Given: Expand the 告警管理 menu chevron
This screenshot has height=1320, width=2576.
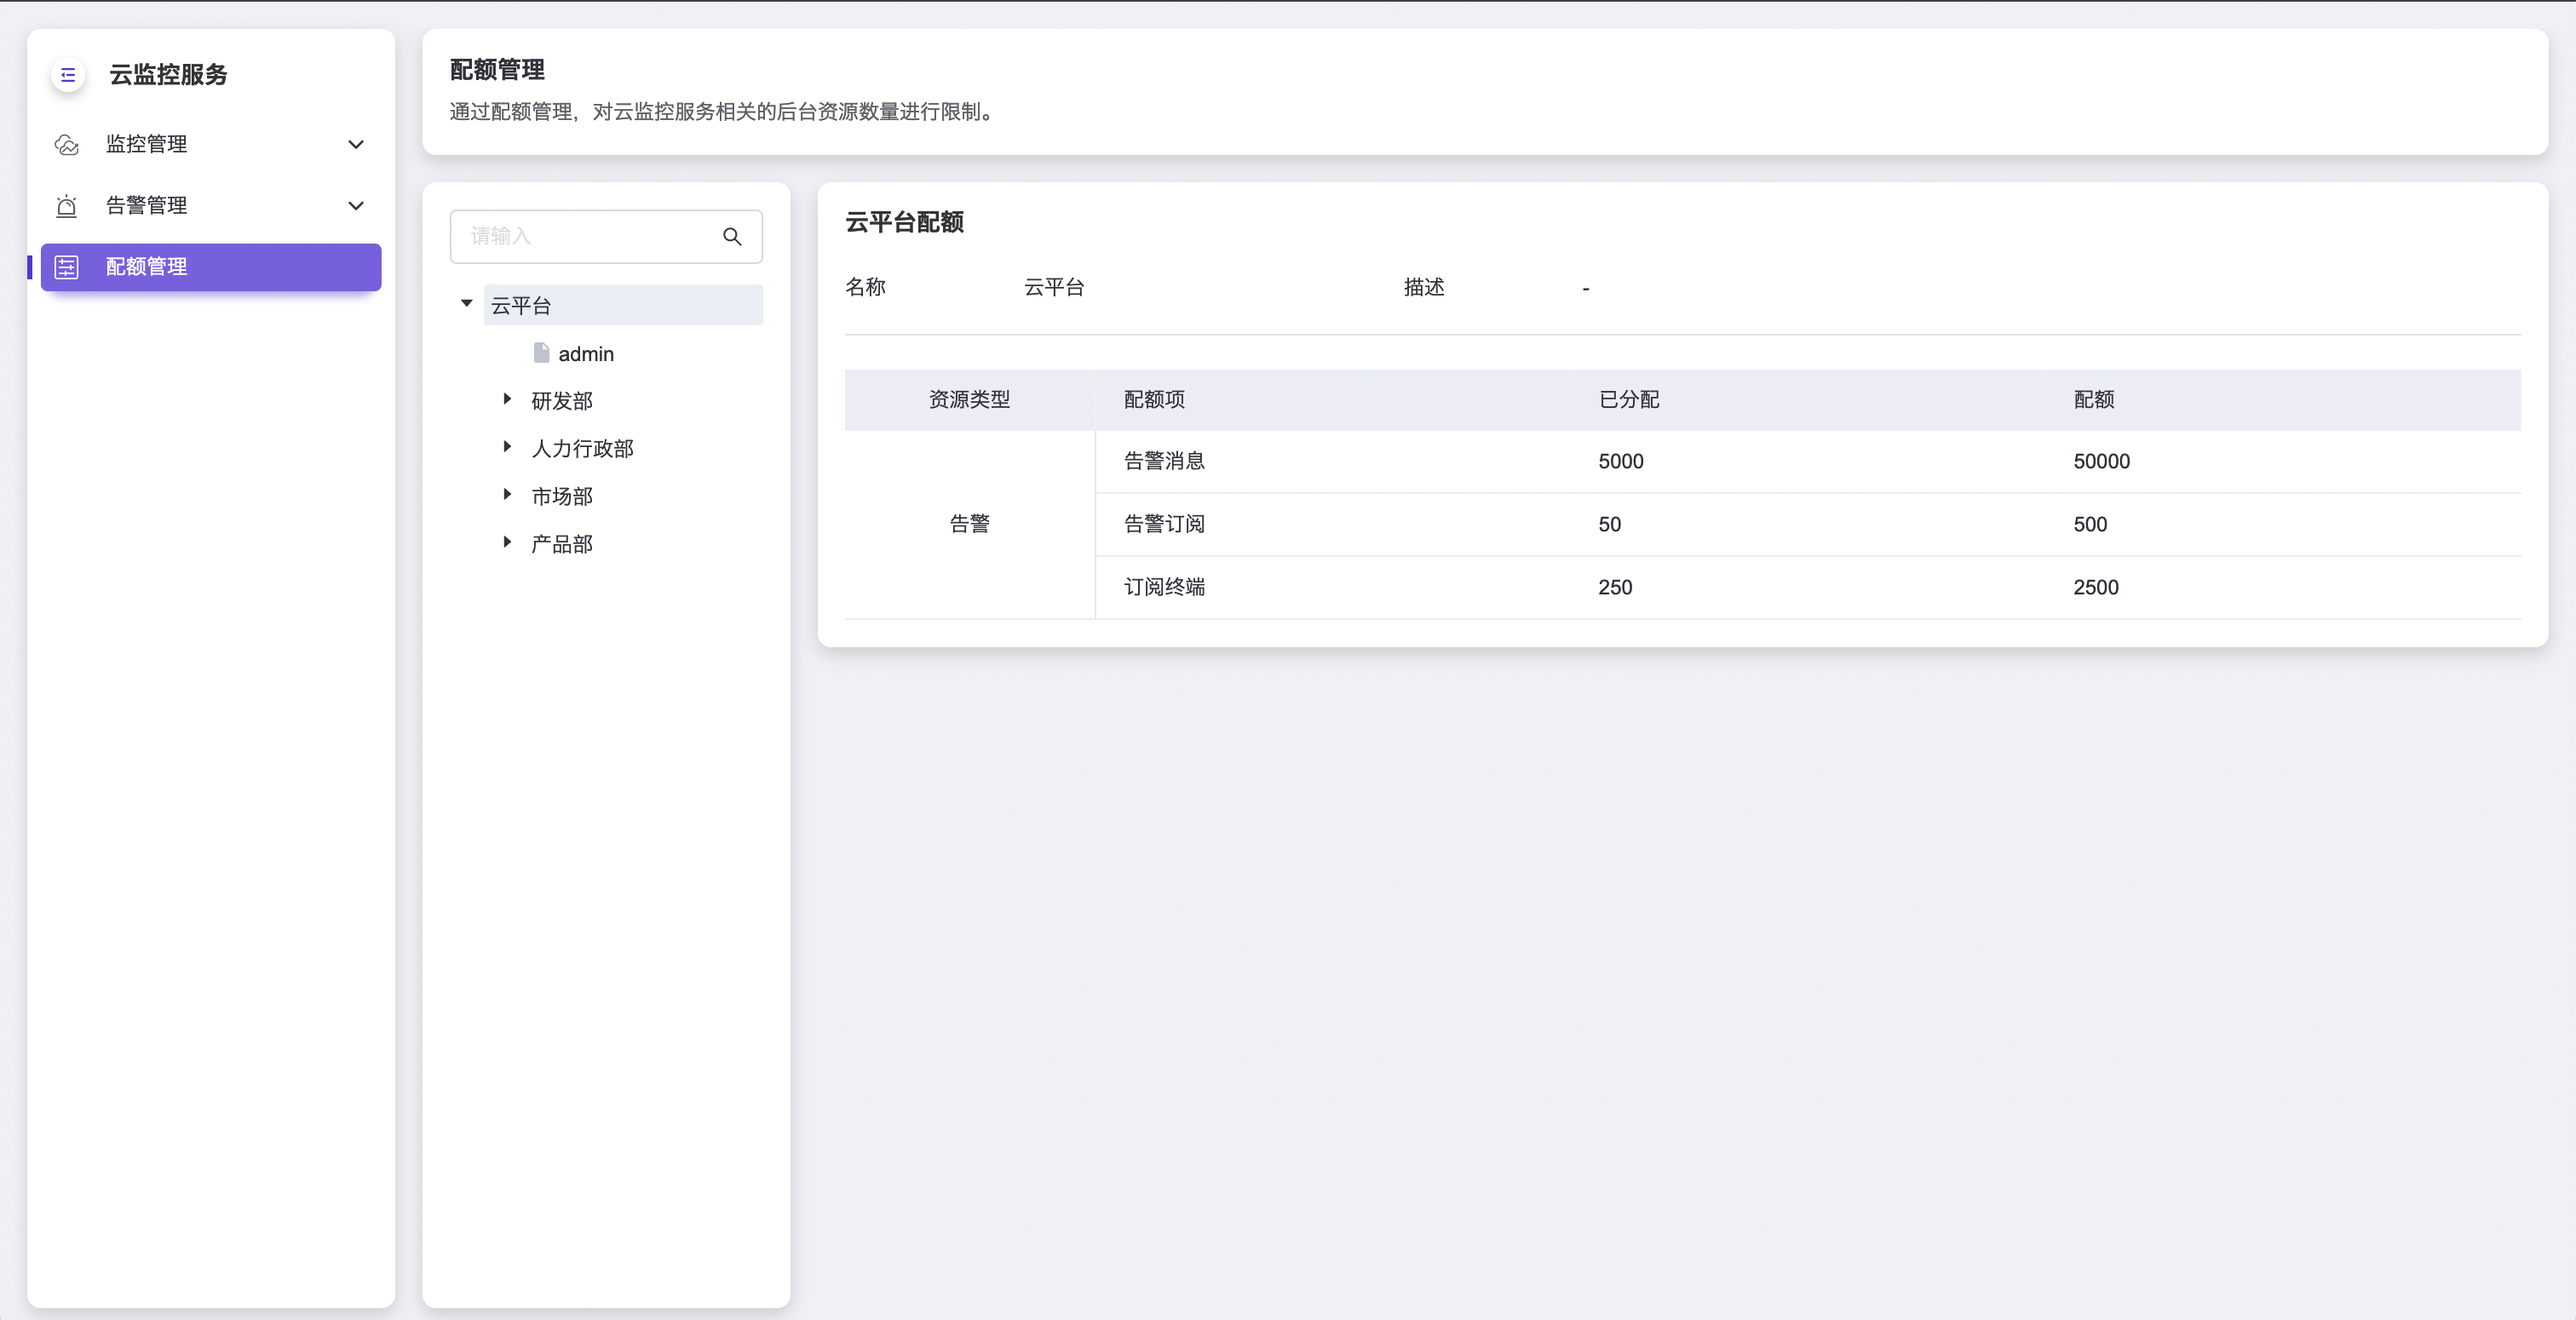Looking at the screenshot, I should (355, 206).
